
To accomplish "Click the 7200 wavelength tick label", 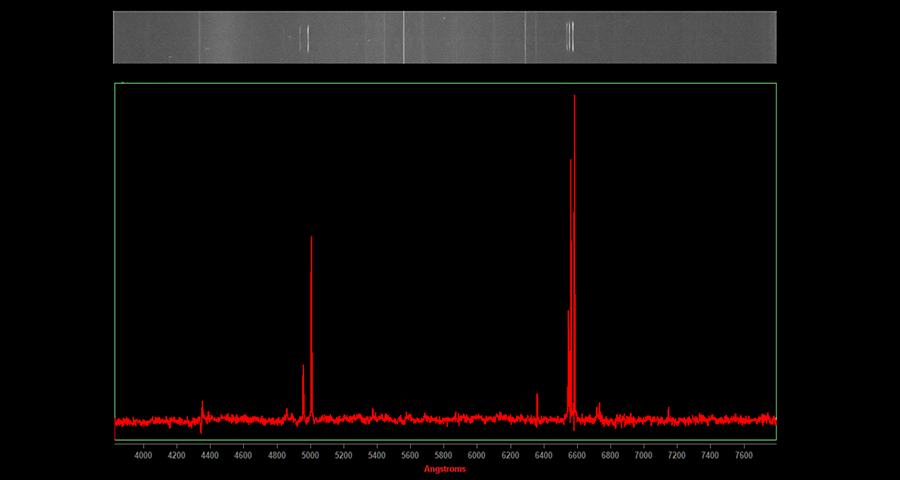I will (x=677, y=455).
